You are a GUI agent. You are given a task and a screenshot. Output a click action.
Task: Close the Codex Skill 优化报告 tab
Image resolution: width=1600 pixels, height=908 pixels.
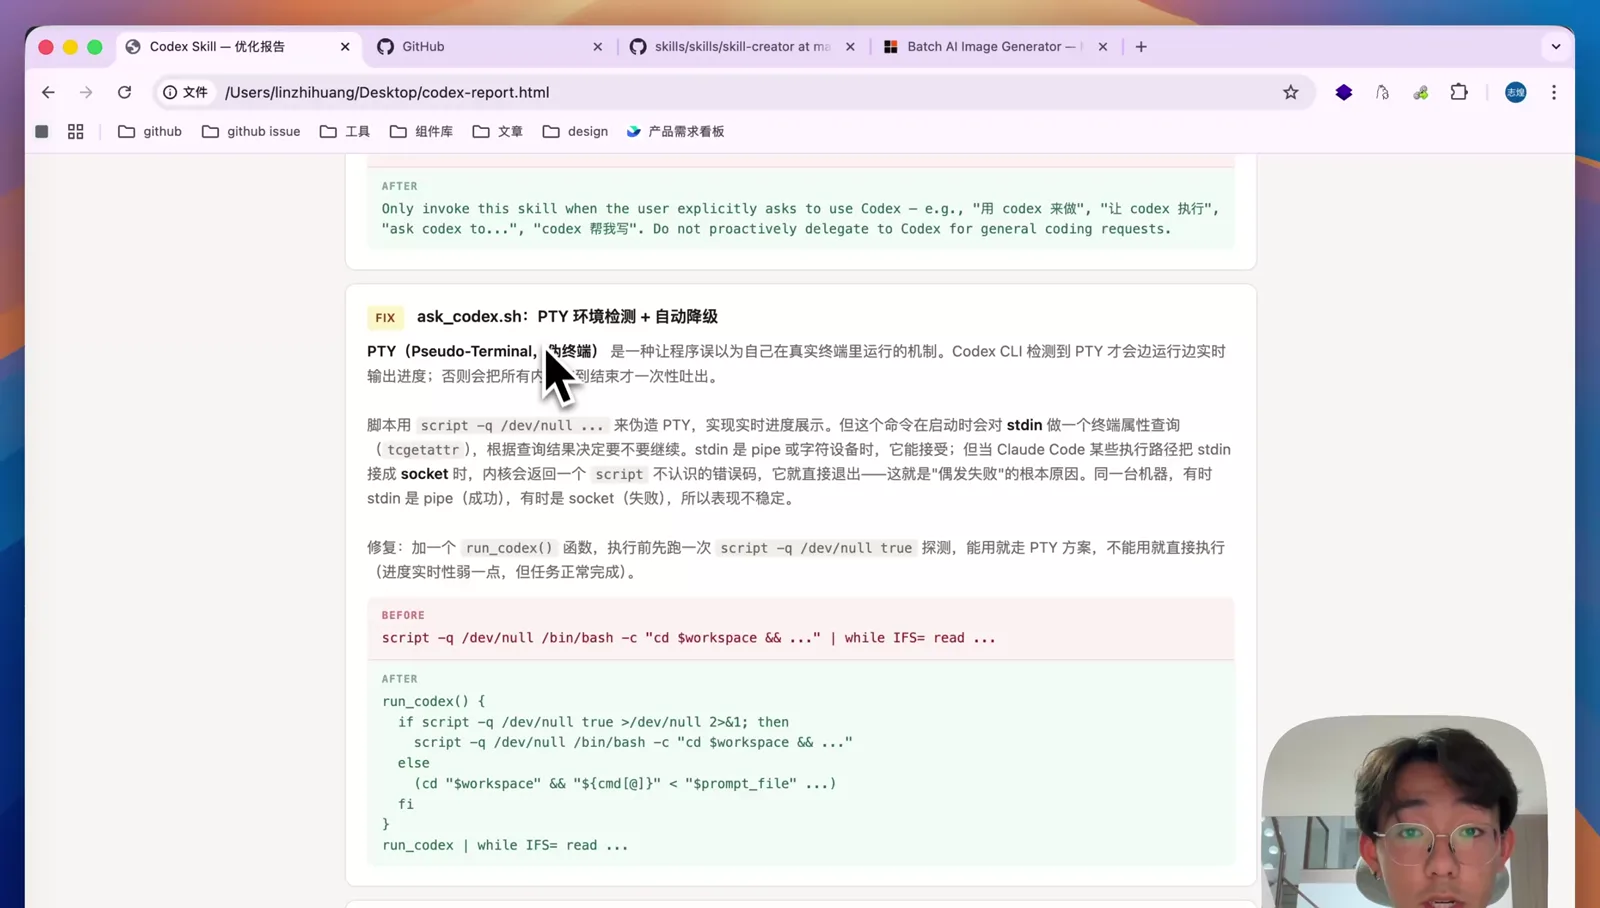[345, 46]
